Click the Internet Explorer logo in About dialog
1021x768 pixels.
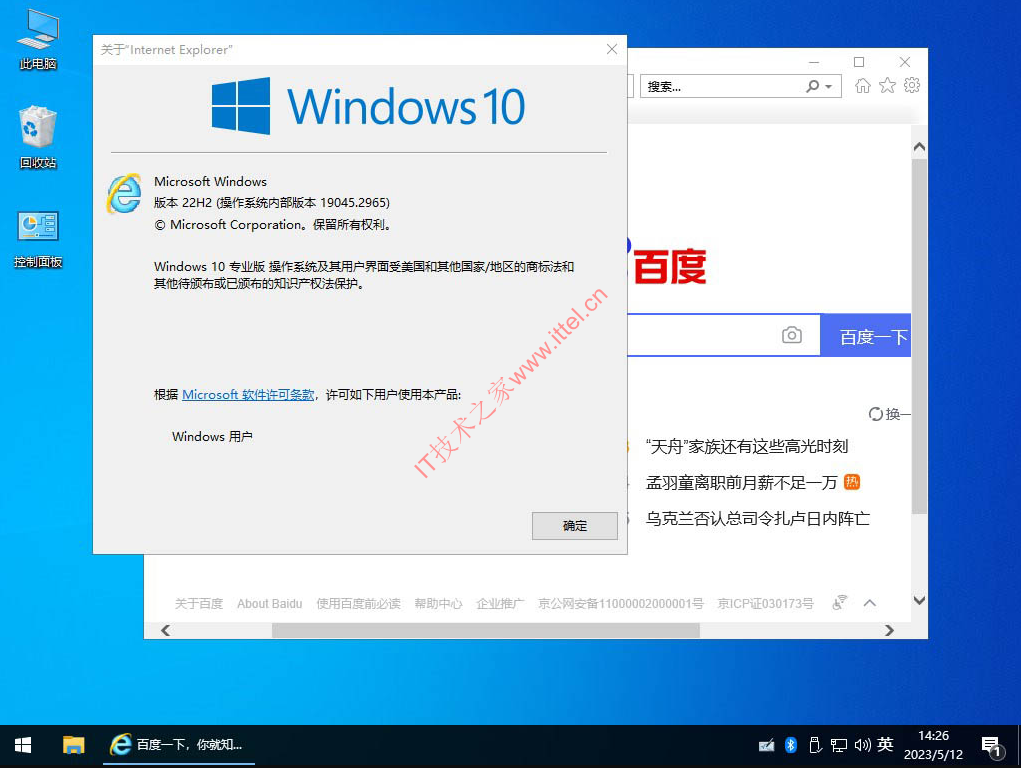pyautogui.click(x=124, y=193)
